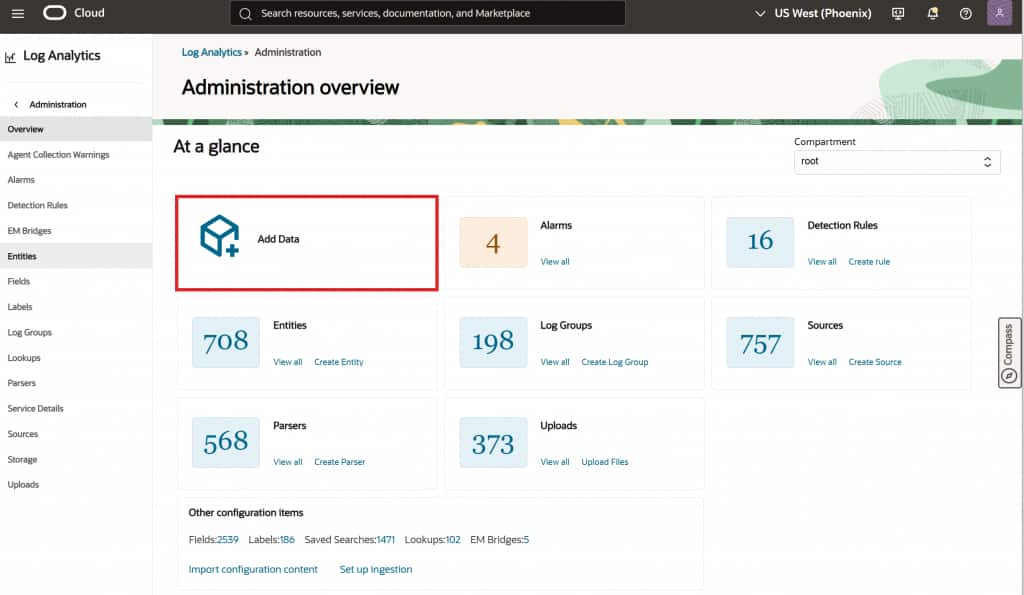View all Parsers

(287, 462)
